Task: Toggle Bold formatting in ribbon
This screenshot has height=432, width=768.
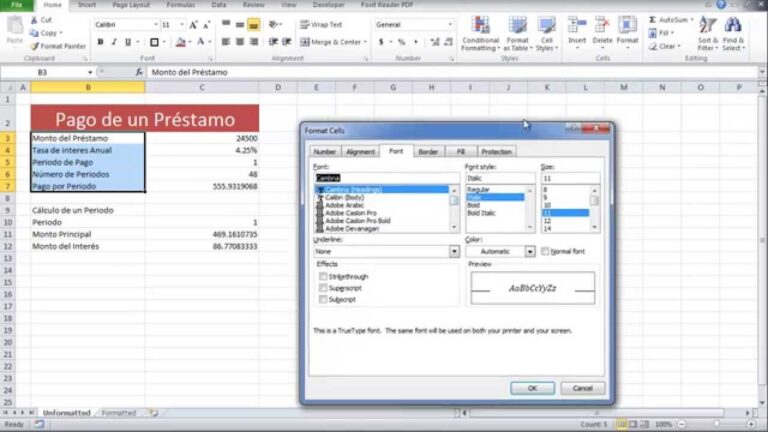Action: click(x=100, y=42)
